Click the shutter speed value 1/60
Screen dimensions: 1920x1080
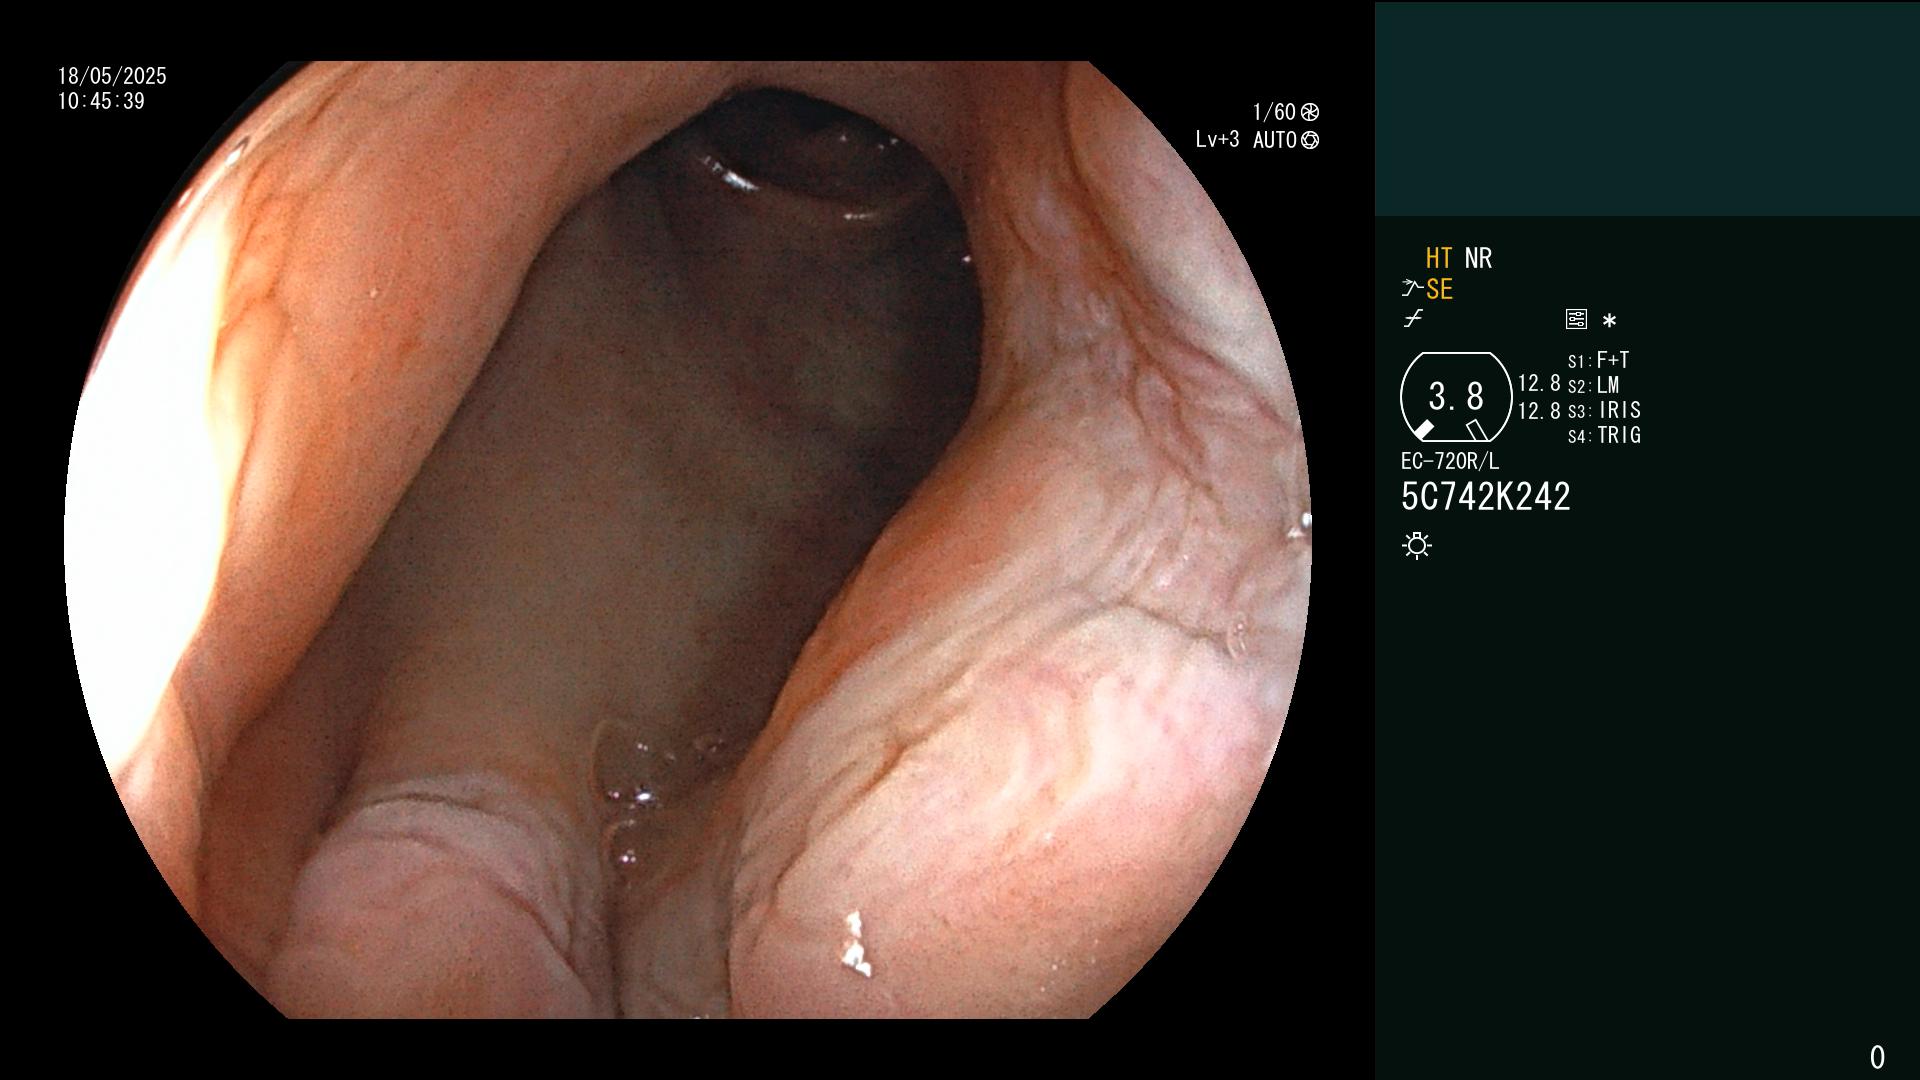pyautogui.click(x=1274, y=112)
